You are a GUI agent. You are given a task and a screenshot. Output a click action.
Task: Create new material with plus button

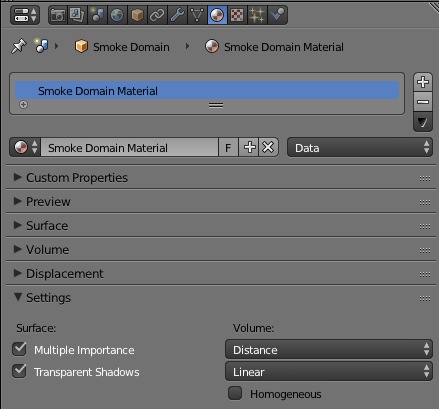(249, 147)
